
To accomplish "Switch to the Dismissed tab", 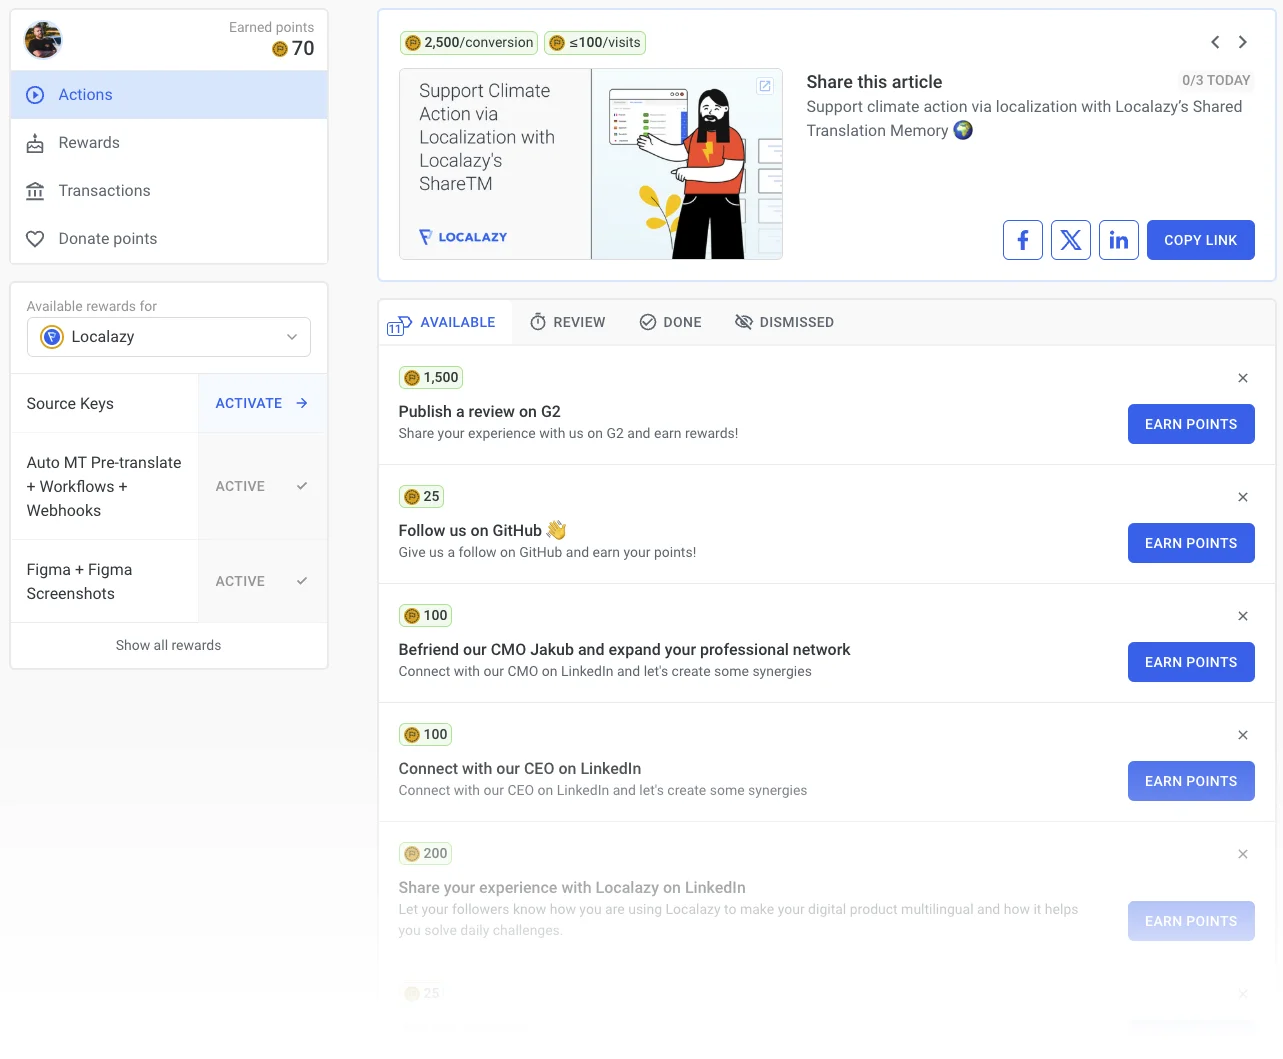I will click(x=784, y=322).
